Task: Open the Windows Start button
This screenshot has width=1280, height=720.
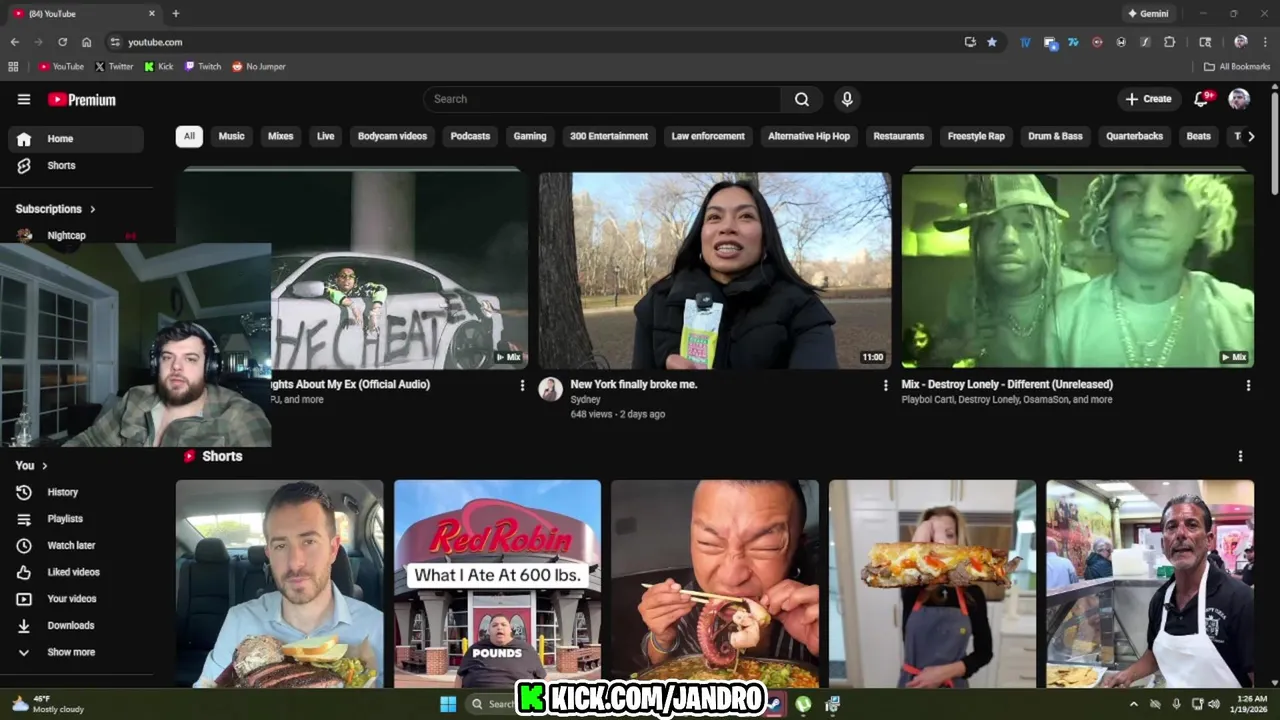Action: [448, 704]
